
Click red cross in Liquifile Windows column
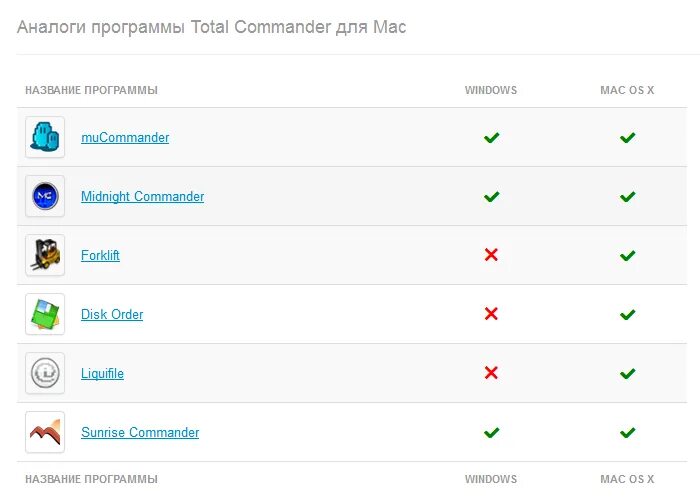pos(491,373)
